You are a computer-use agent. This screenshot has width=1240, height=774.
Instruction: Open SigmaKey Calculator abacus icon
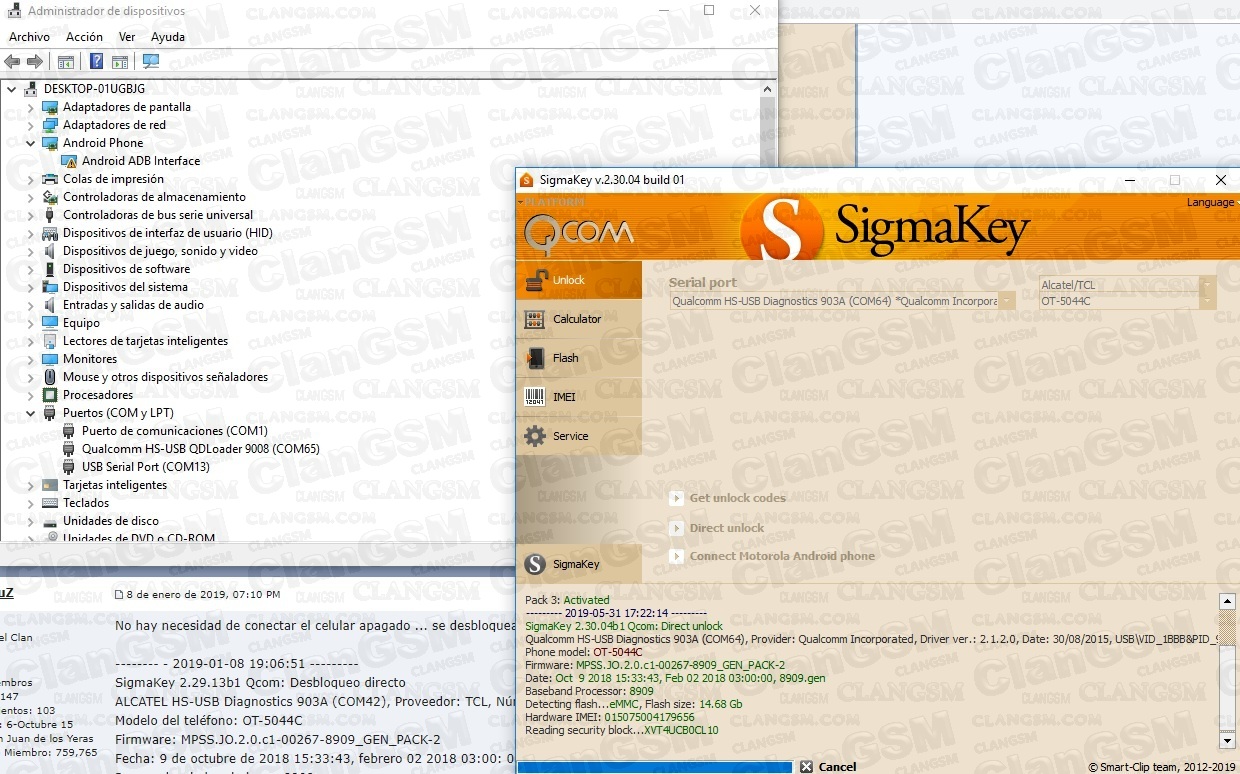point(535,320)
